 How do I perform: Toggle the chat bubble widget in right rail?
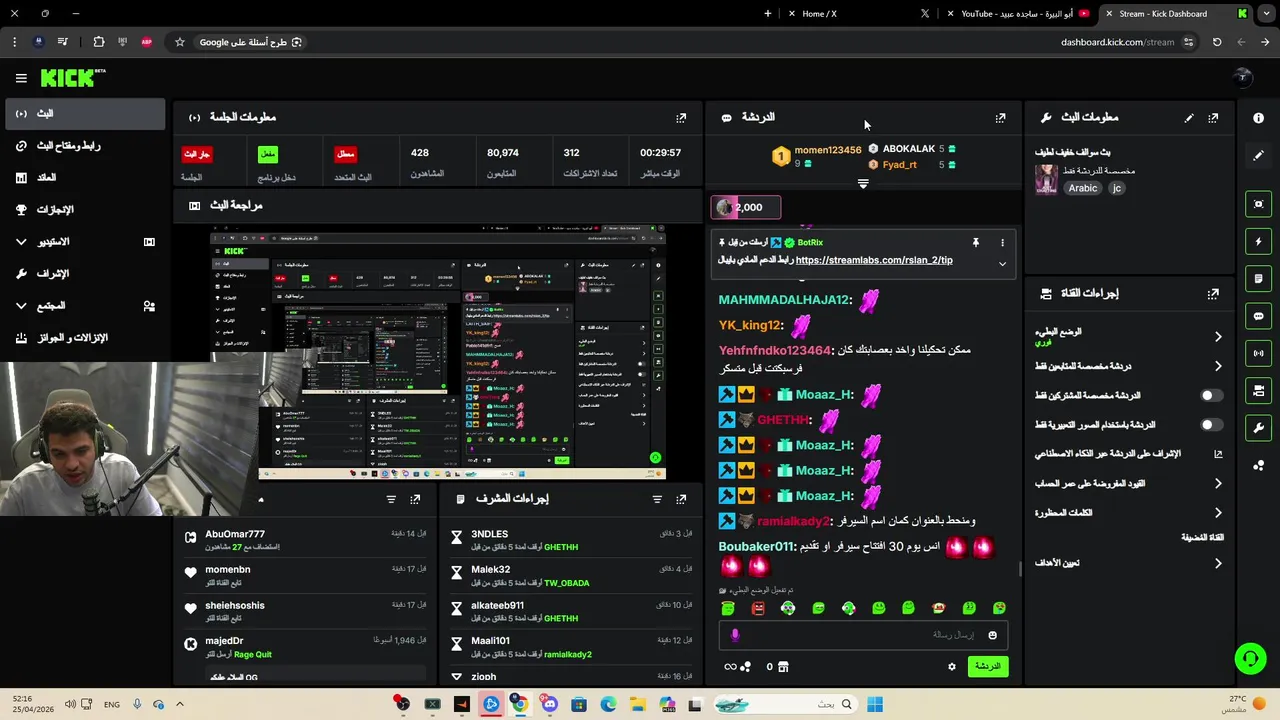coord(1258,316)
